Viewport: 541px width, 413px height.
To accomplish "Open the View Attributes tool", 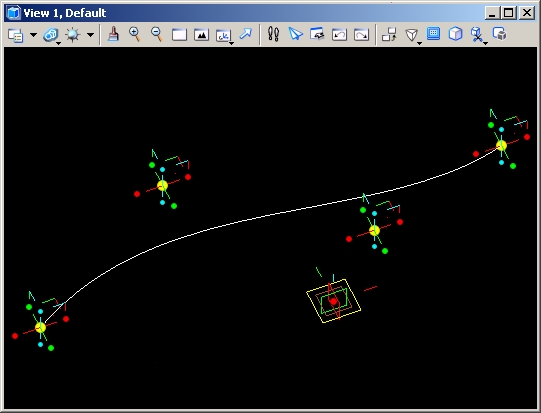I will 16,35.
